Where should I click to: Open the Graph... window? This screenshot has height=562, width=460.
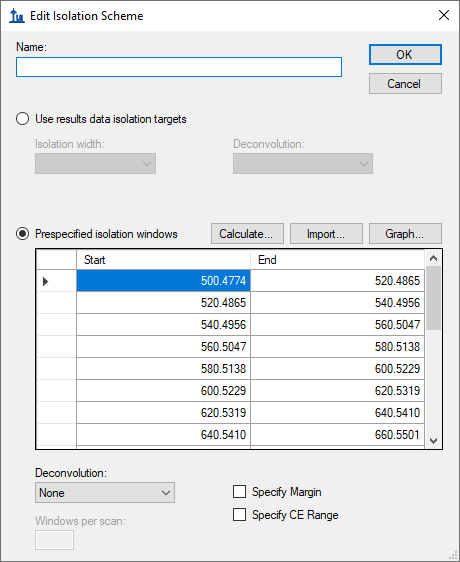pos(405,234)
